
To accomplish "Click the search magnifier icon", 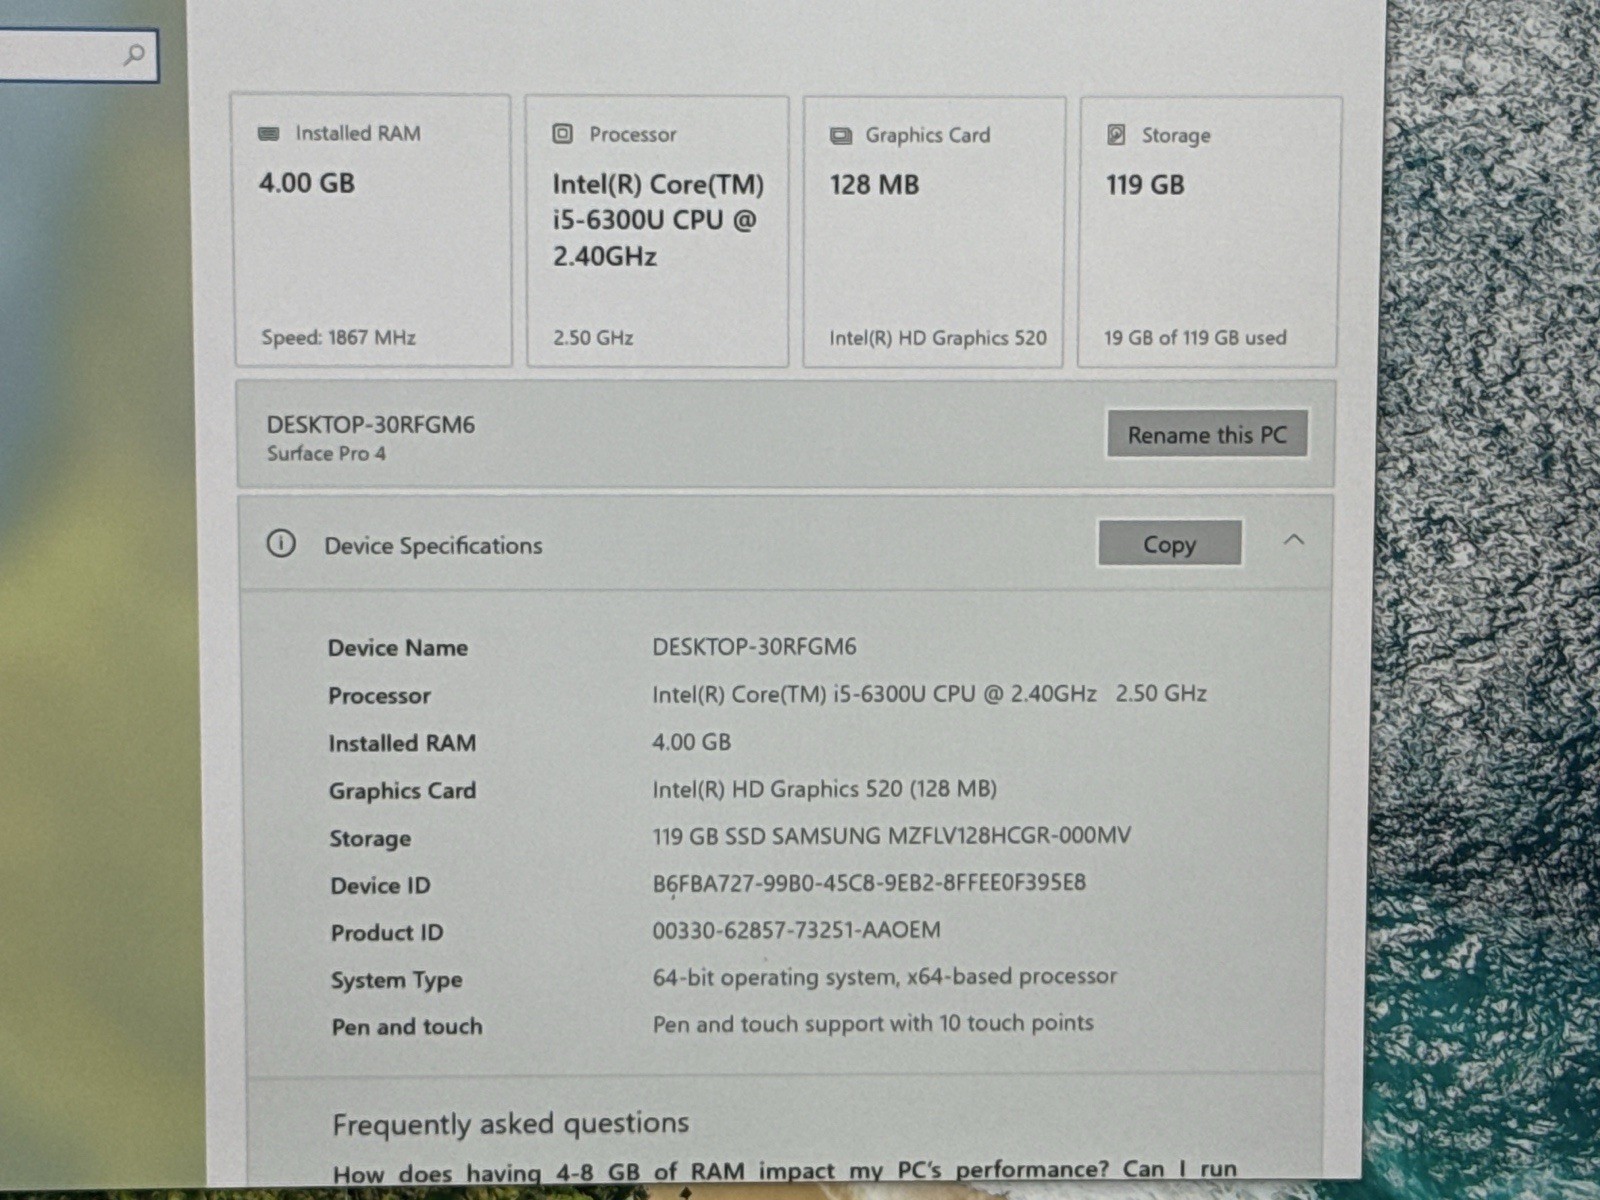I will [x=134, y=54].
